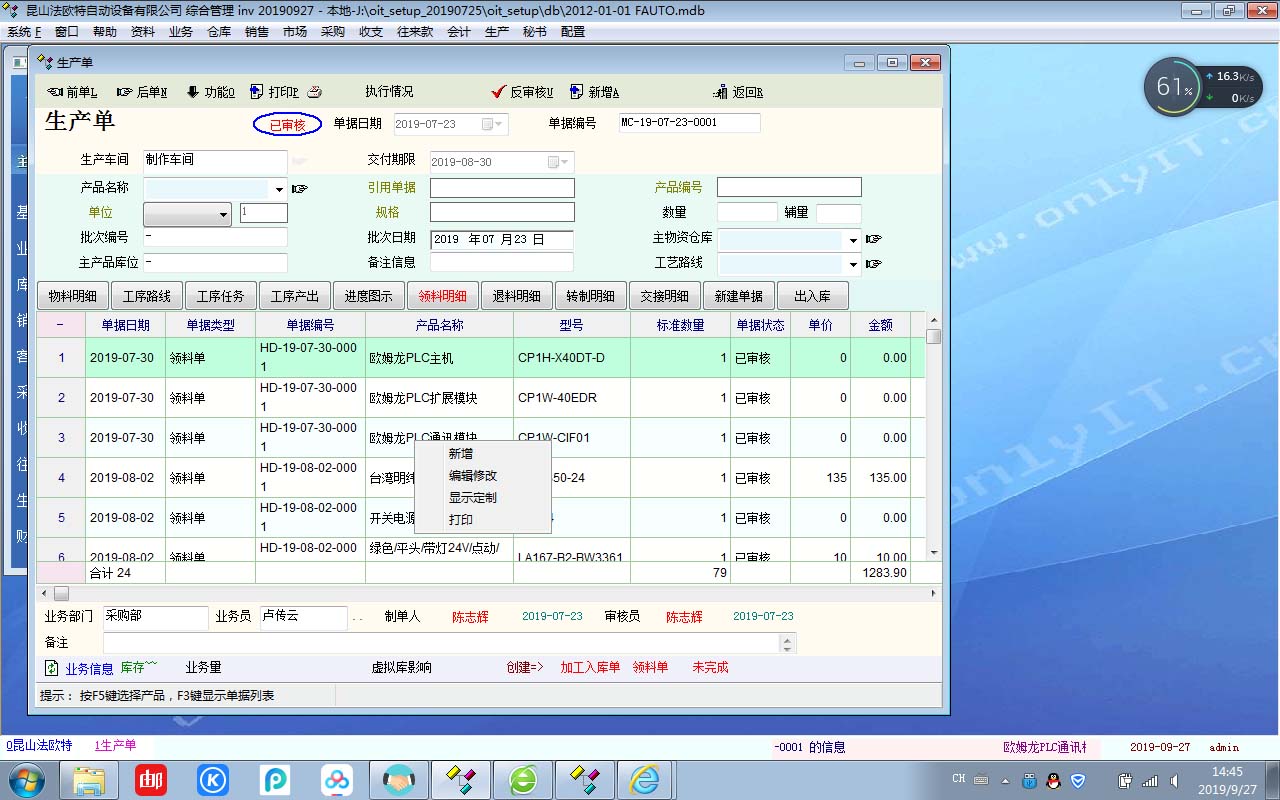Expand the 产品名称 dropdown arrow
Image resolution: width=1280 pixels, height=800 pixels.
pos(279,189)
